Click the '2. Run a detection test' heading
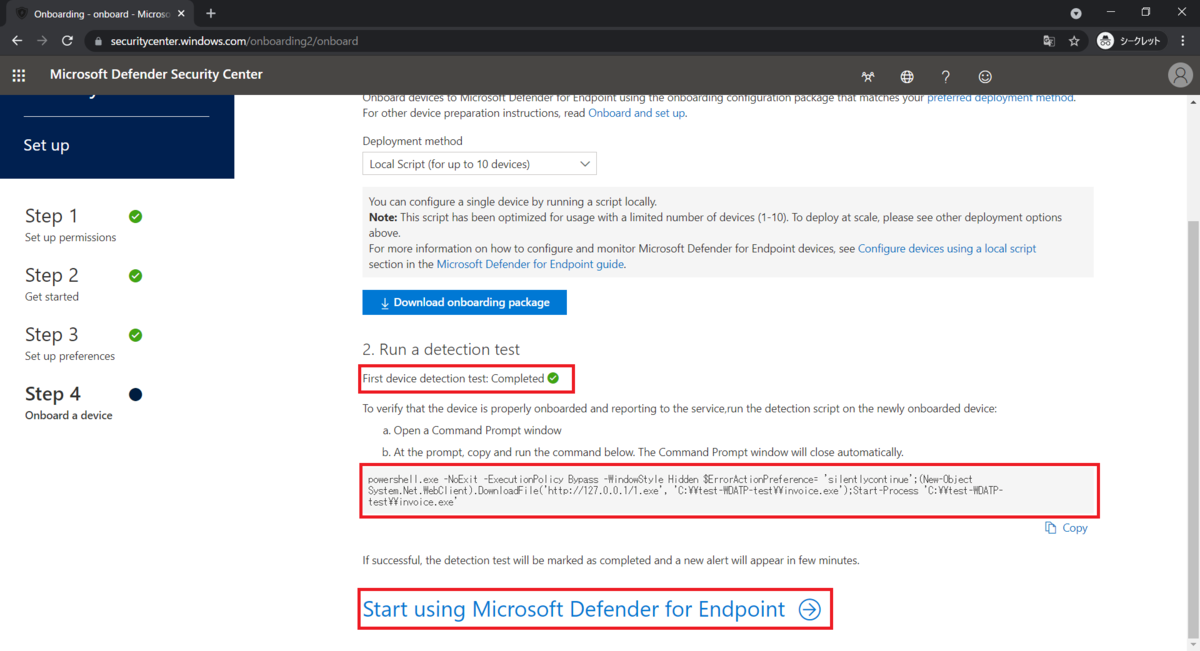1200x651 pixels. [x=441, y=349]
